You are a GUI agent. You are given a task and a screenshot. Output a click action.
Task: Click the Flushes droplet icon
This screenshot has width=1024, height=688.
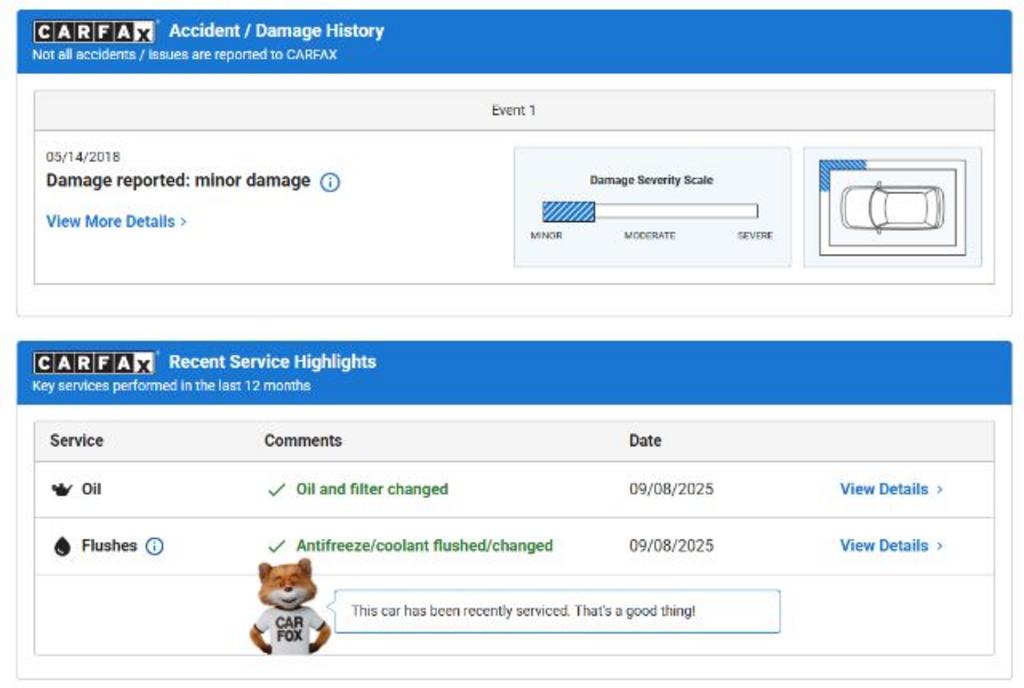pos(62,547)
